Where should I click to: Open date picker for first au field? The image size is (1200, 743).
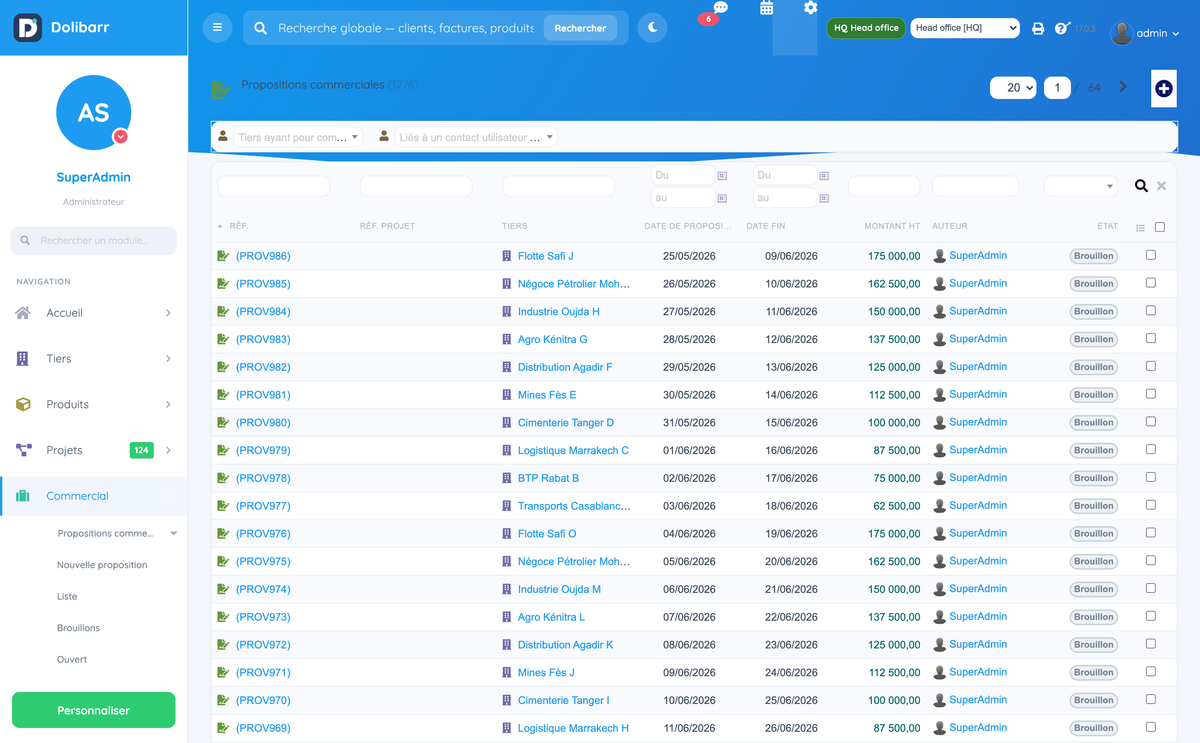722,198
